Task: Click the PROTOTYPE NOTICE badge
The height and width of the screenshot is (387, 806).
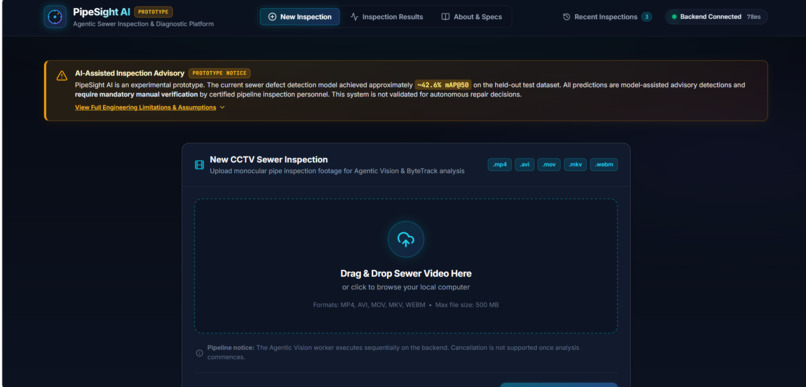Action: (219, 73)
